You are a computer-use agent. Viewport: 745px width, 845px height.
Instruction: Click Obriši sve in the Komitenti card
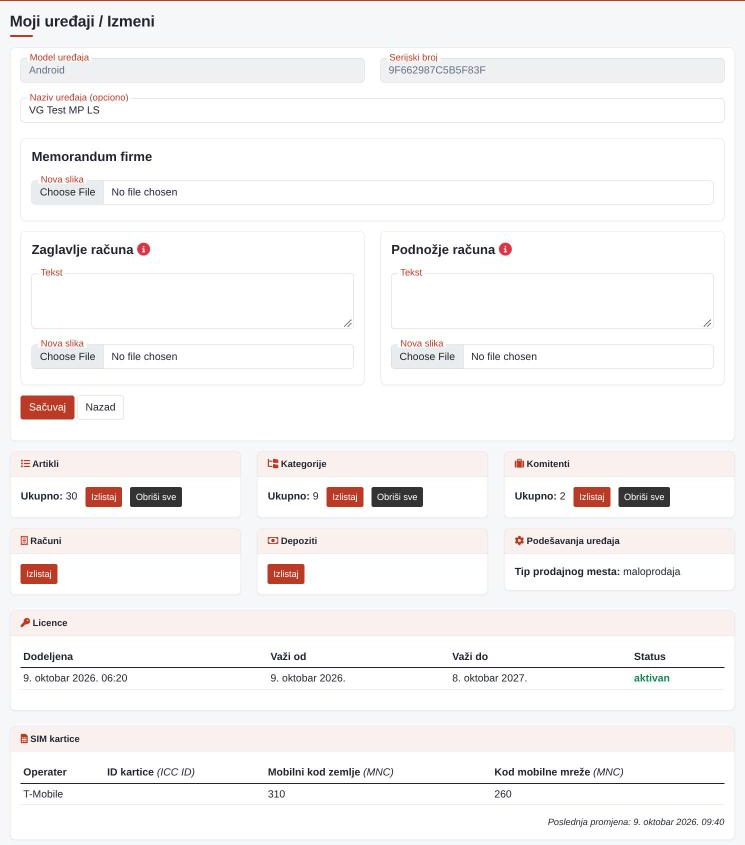click(x=644, y=497)
